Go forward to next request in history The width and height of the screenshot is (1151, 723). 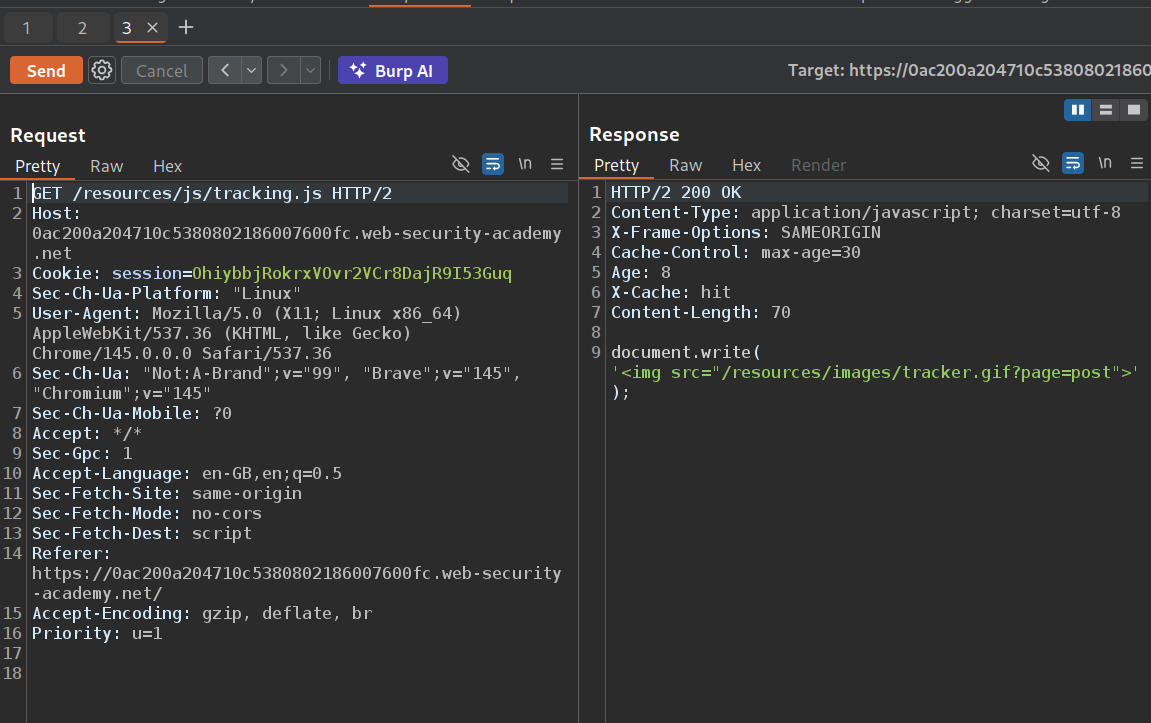pyautogui.click(x=284, y=70)
